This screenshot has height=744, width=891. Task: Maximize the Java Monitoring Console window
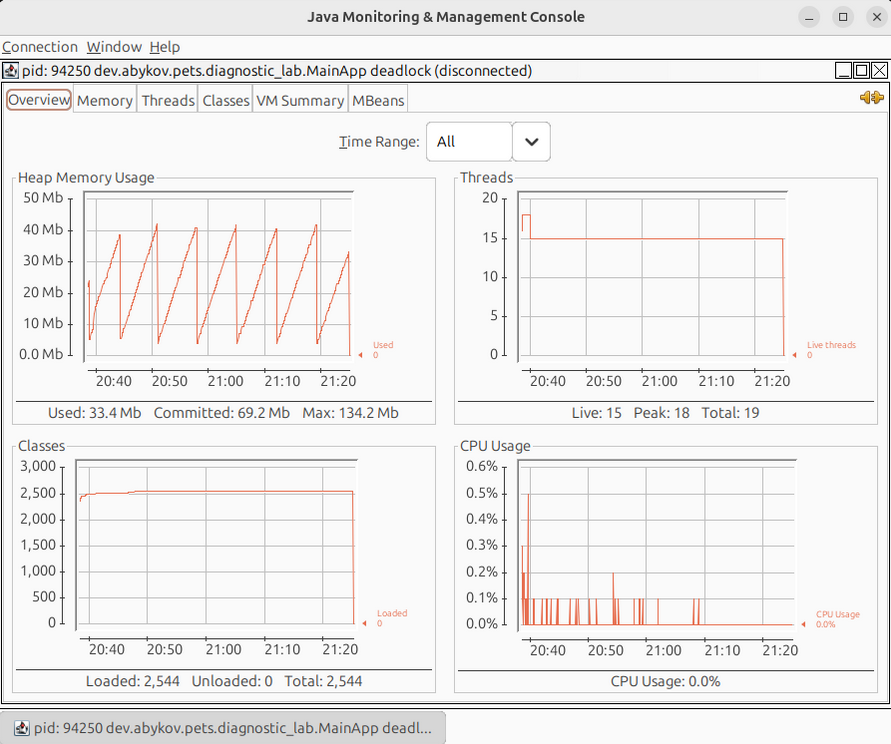[x=843, y=17]
